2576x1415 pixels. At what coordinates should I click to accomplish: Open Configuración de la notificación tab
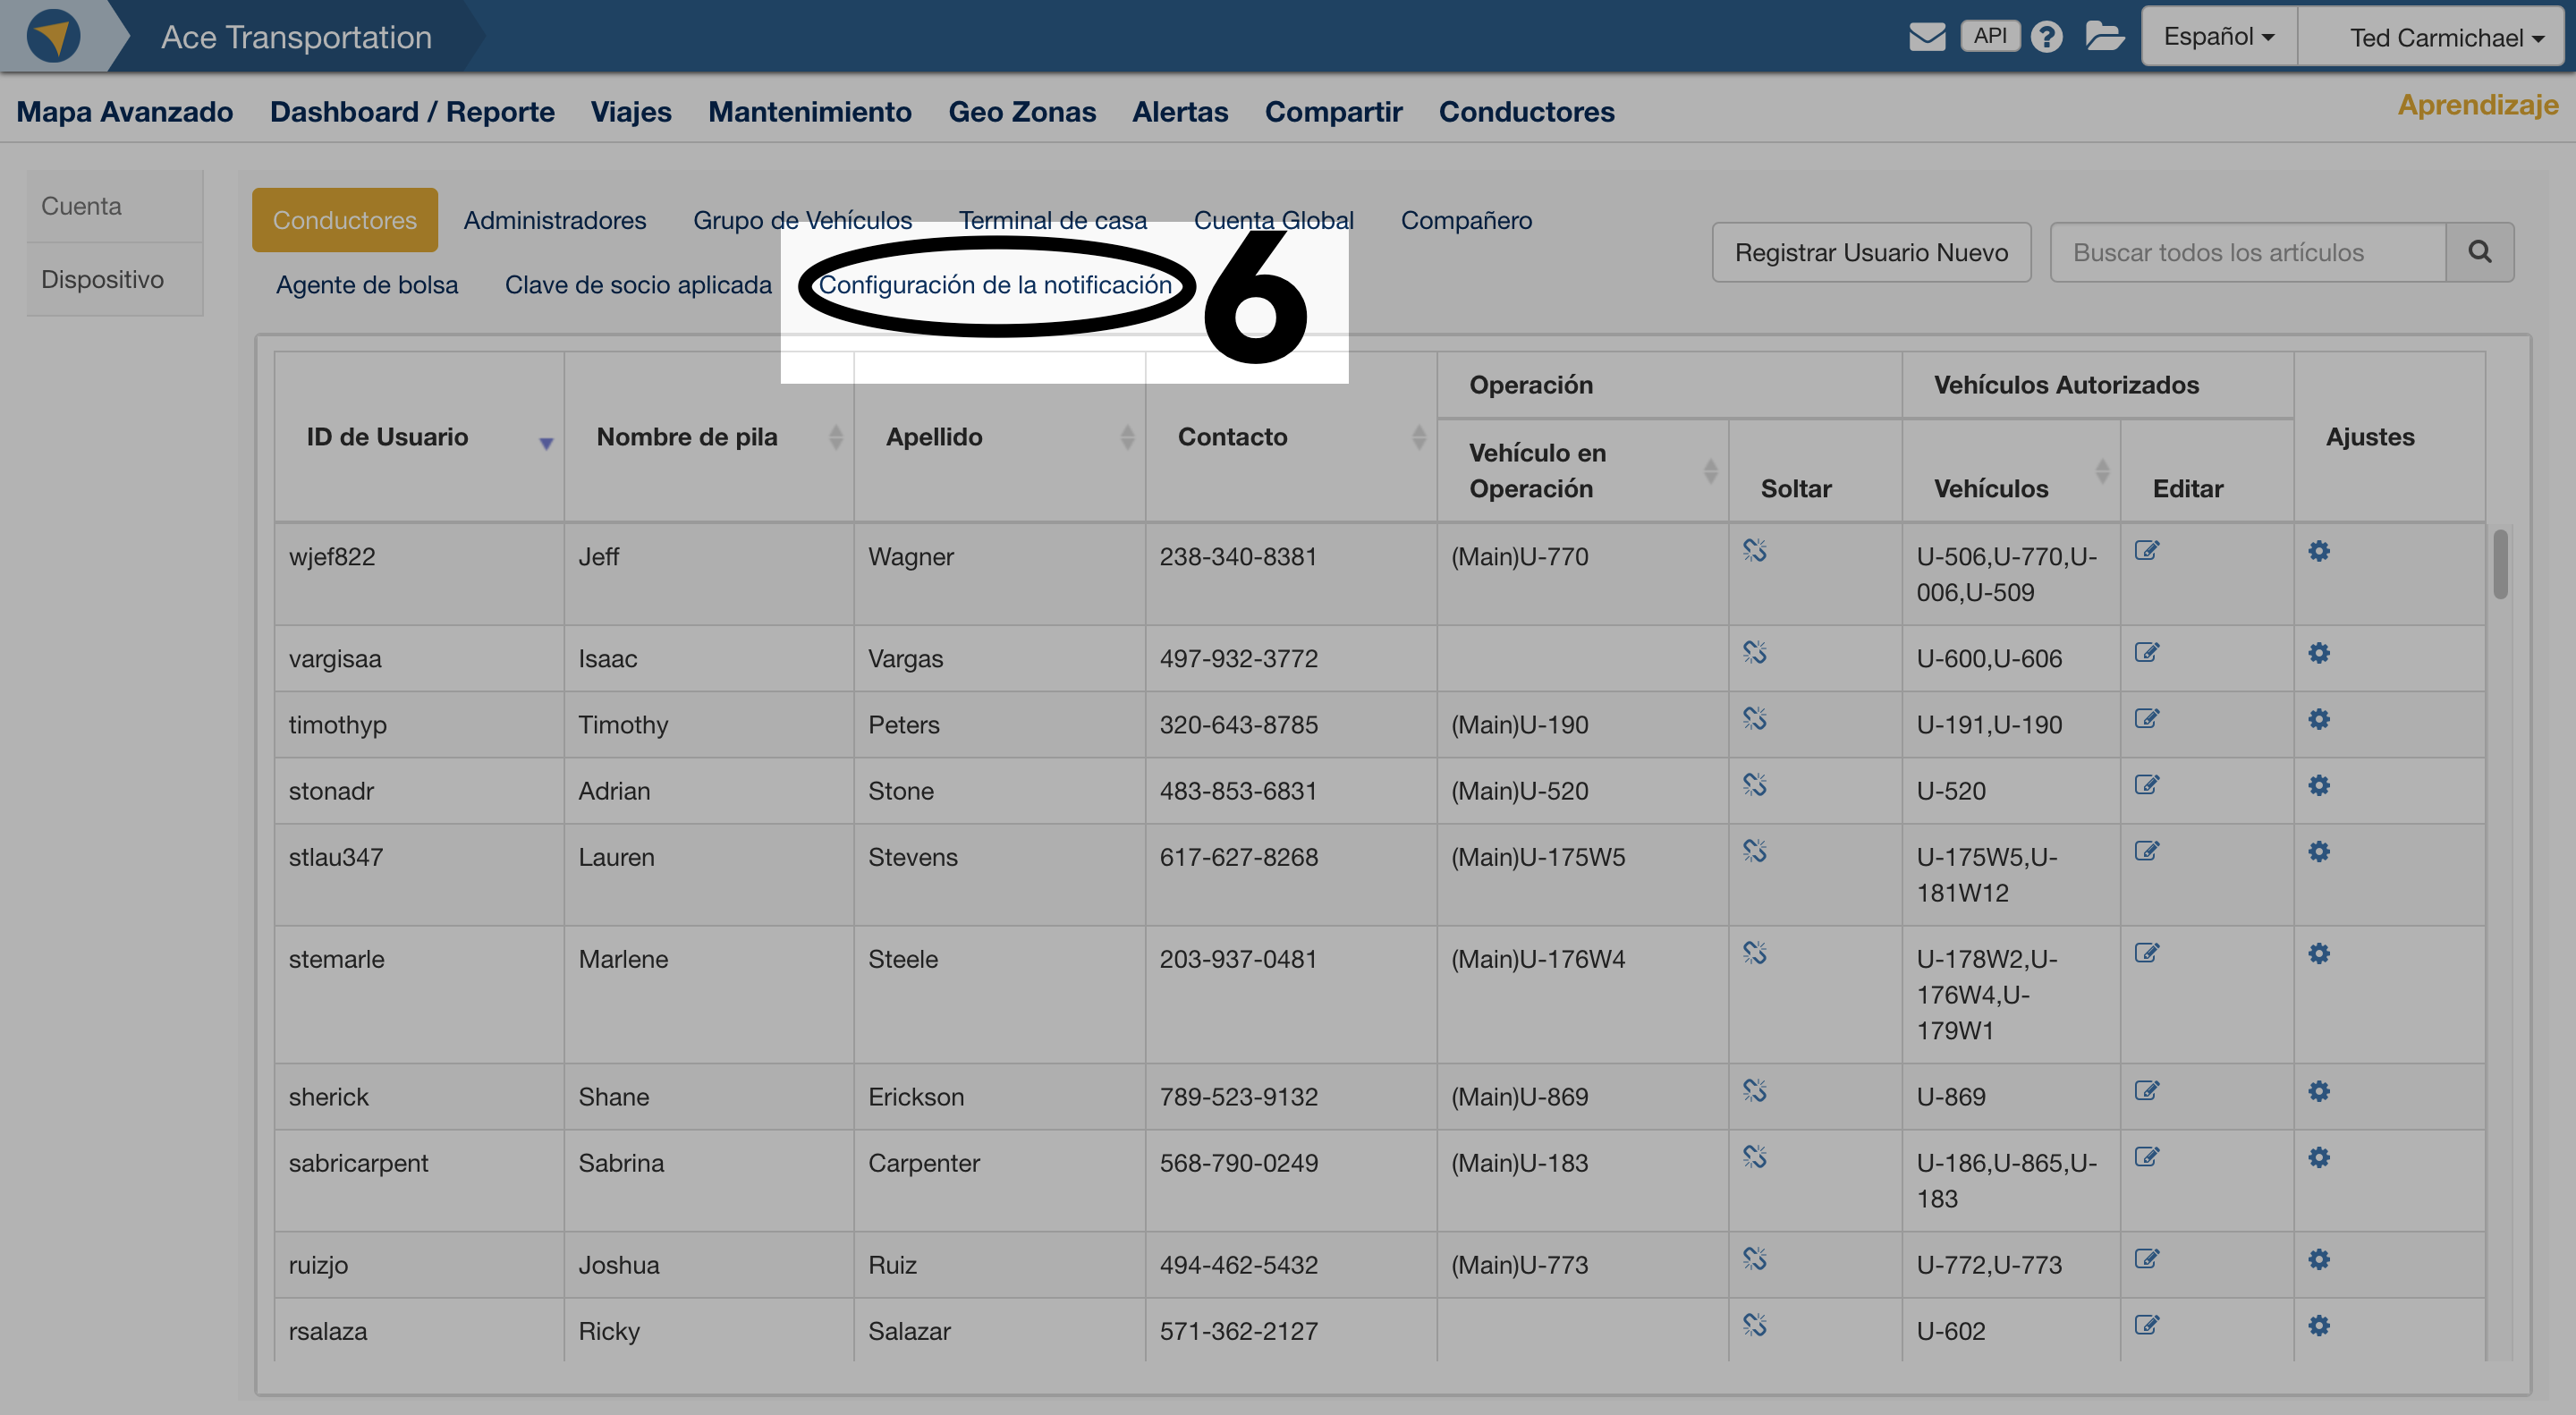[995, 285]
